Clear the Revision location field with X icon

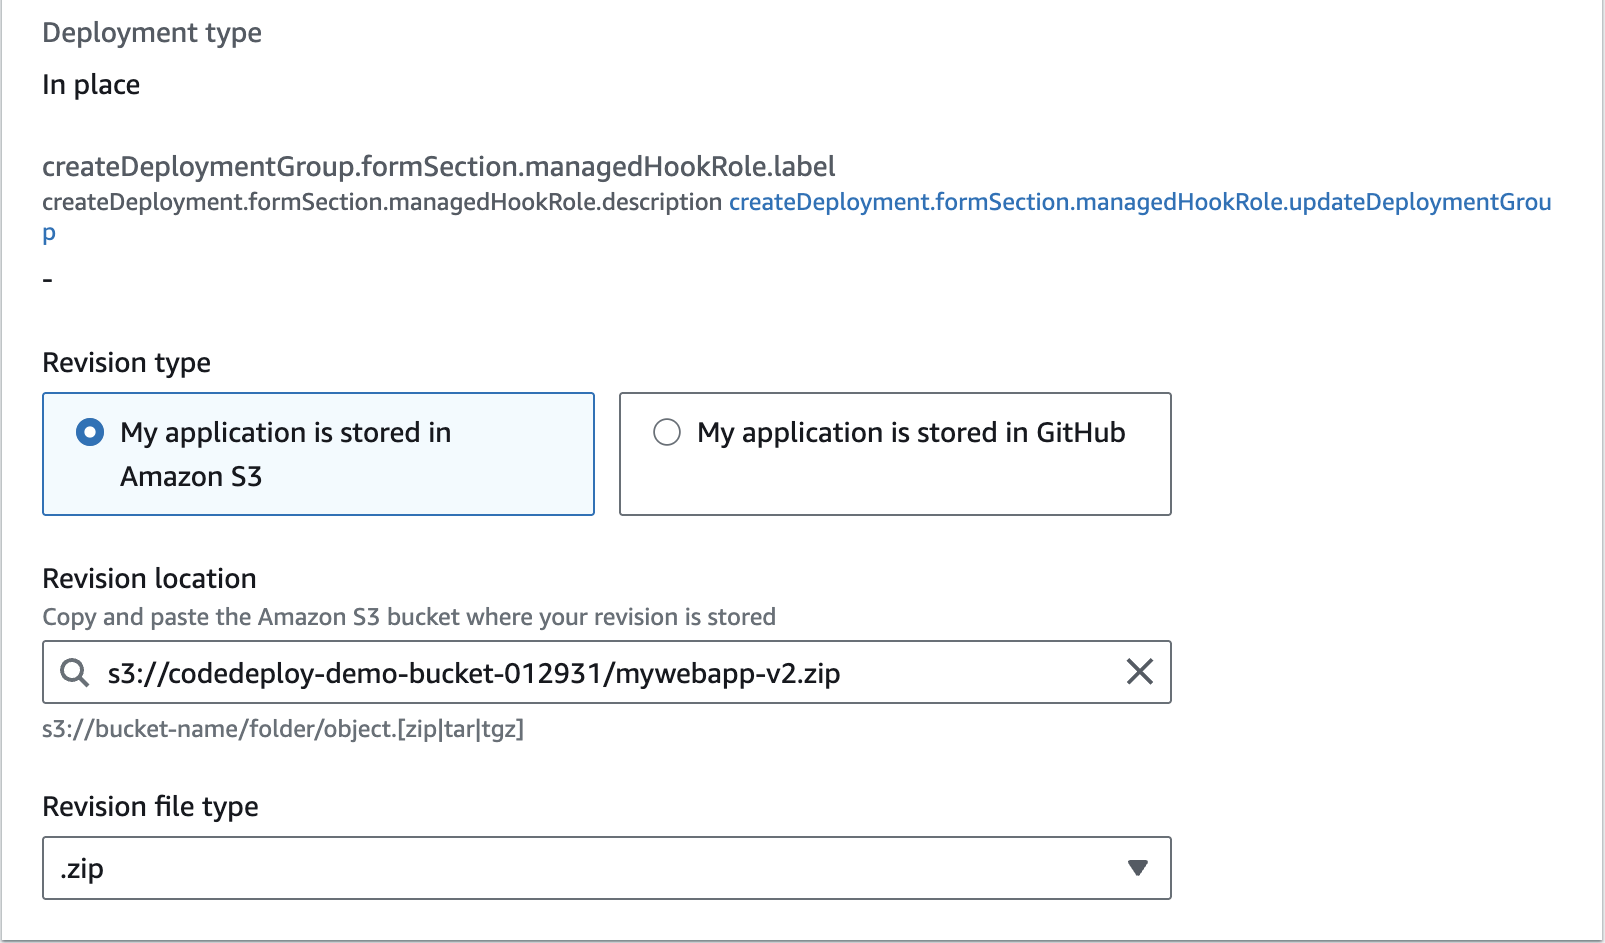1140,672
